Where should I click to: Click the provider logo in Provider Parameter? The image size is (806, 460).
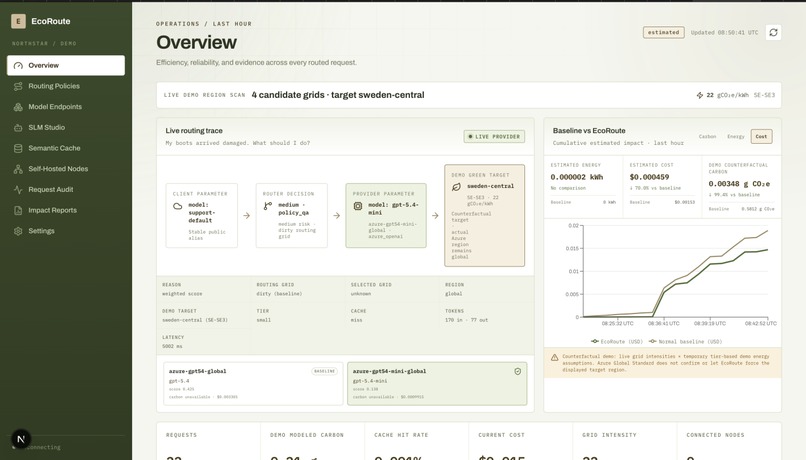tap(358, 206)
